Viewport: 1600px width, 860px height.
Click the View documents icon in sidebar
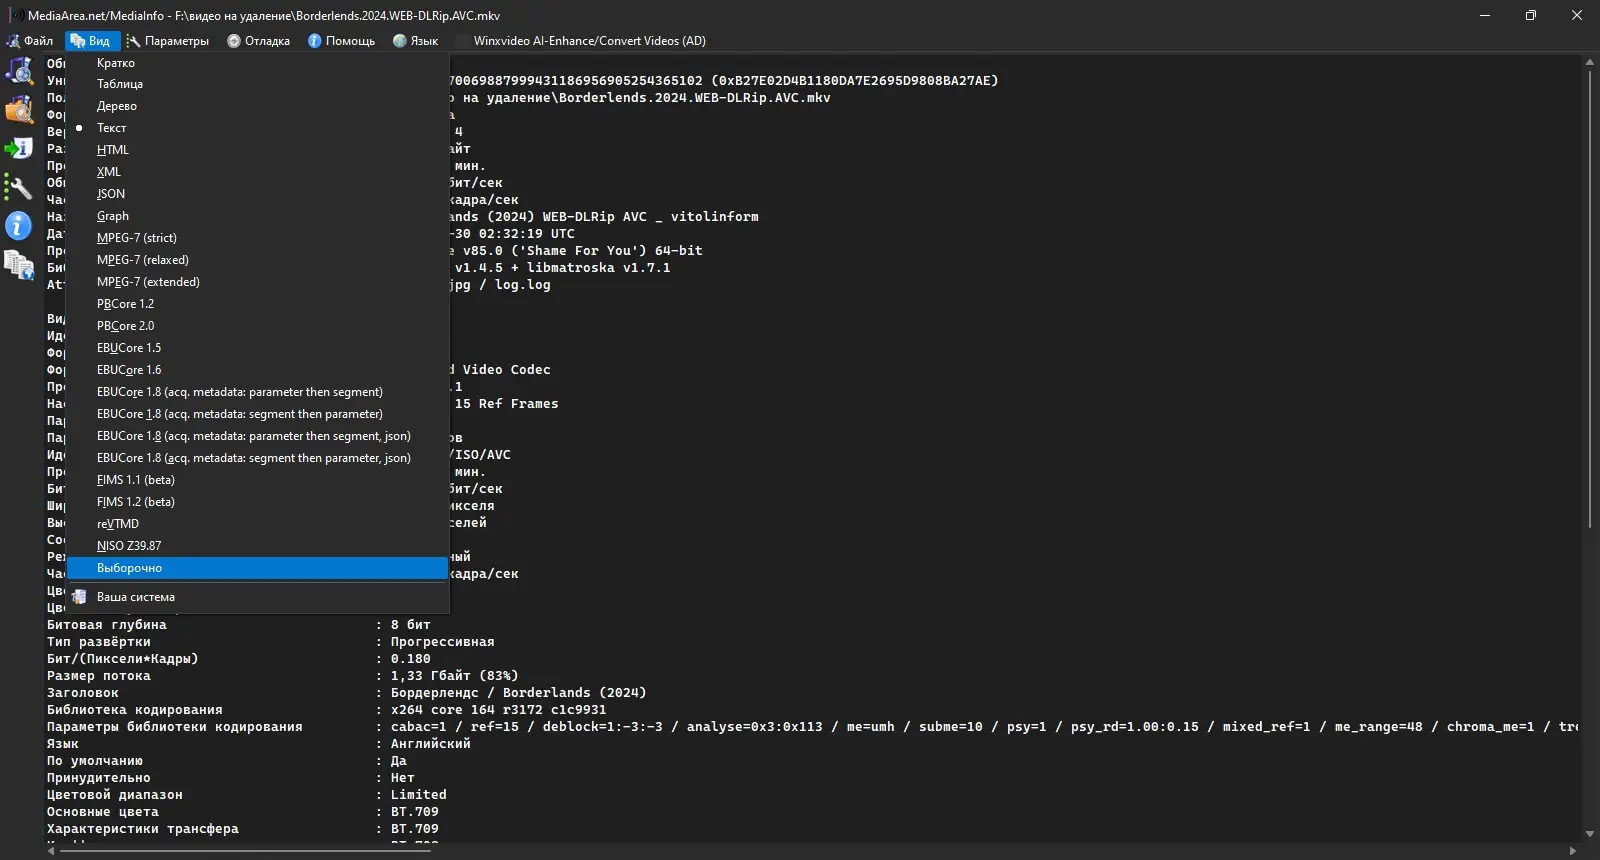19,265
